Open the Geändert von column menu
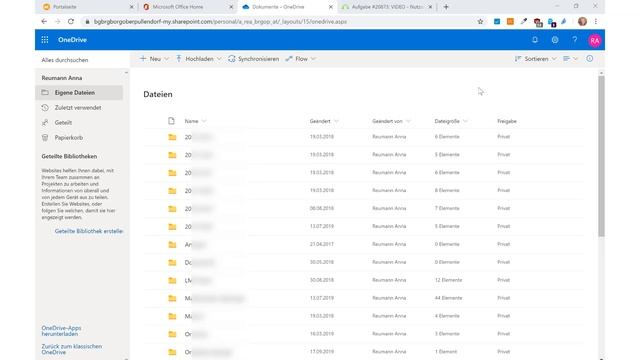 (391, 121)
